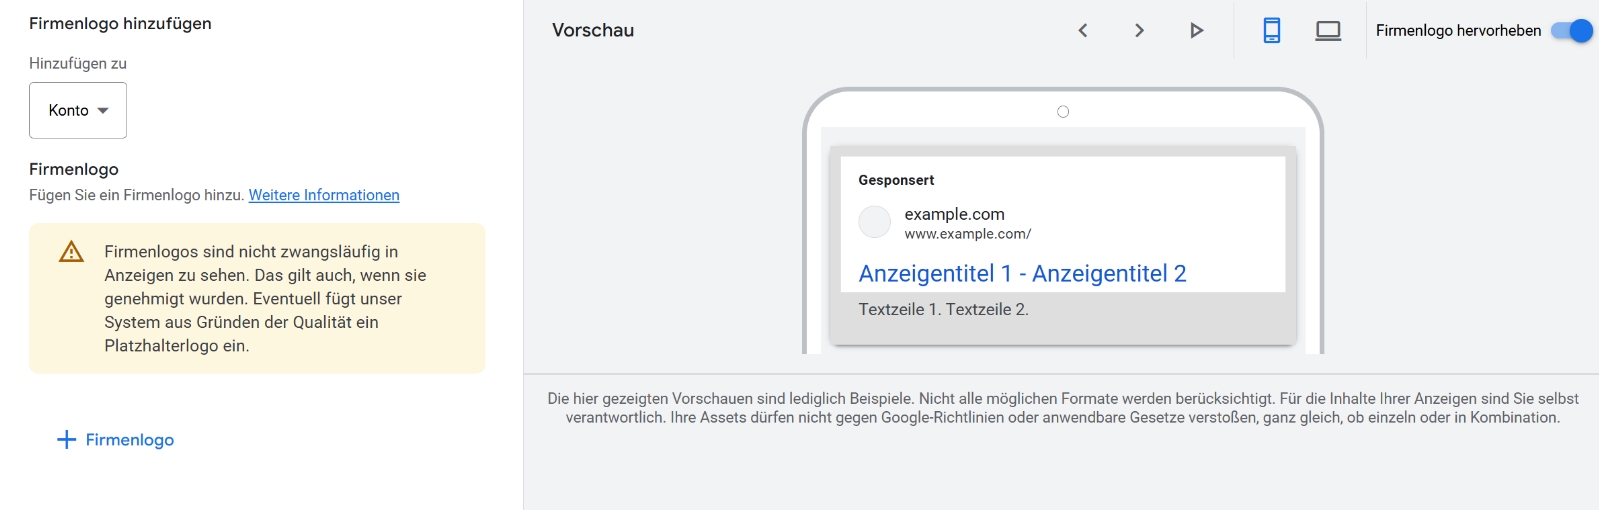Image resolution: width=1599 pixels, height=510 pixels.
Task: Open the Konto dropdown
Action: point(78,111)
